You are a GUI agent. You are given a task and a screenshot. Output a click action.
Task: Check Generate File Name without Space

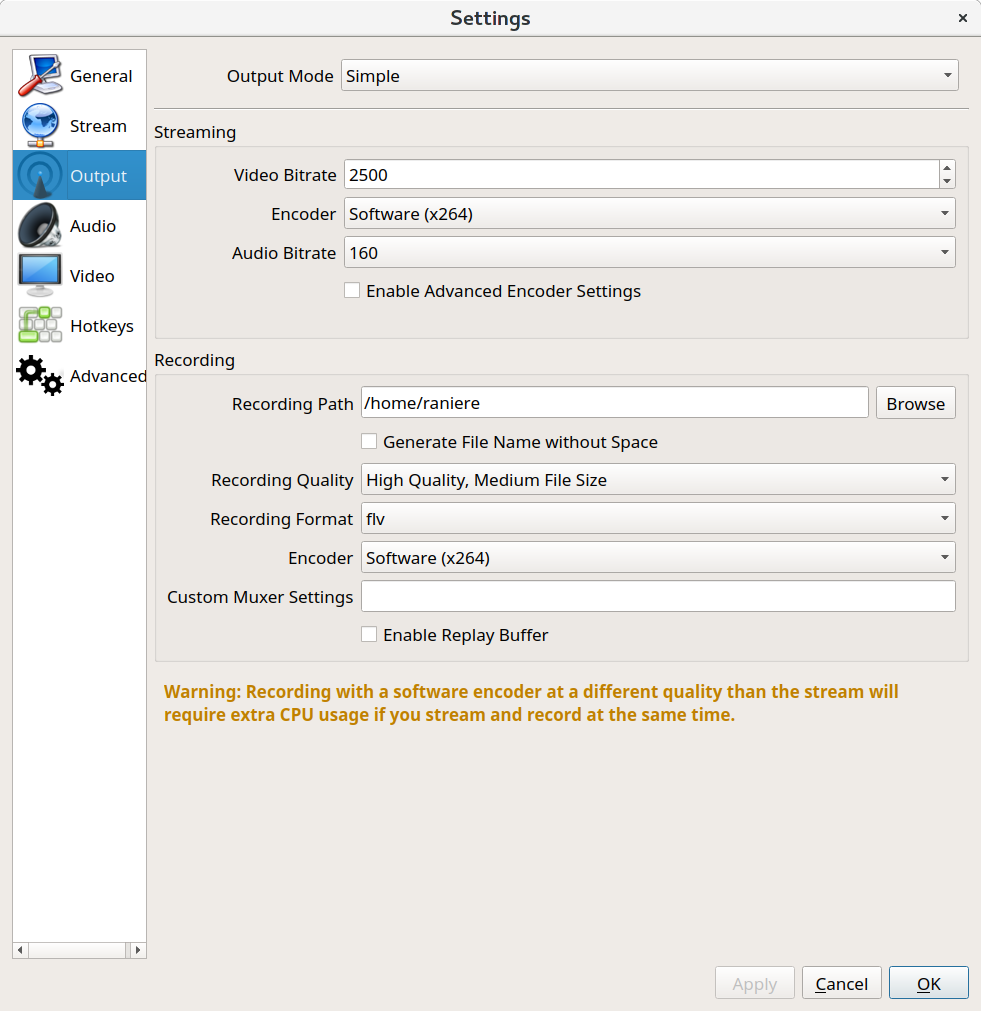tap(369, 442)
